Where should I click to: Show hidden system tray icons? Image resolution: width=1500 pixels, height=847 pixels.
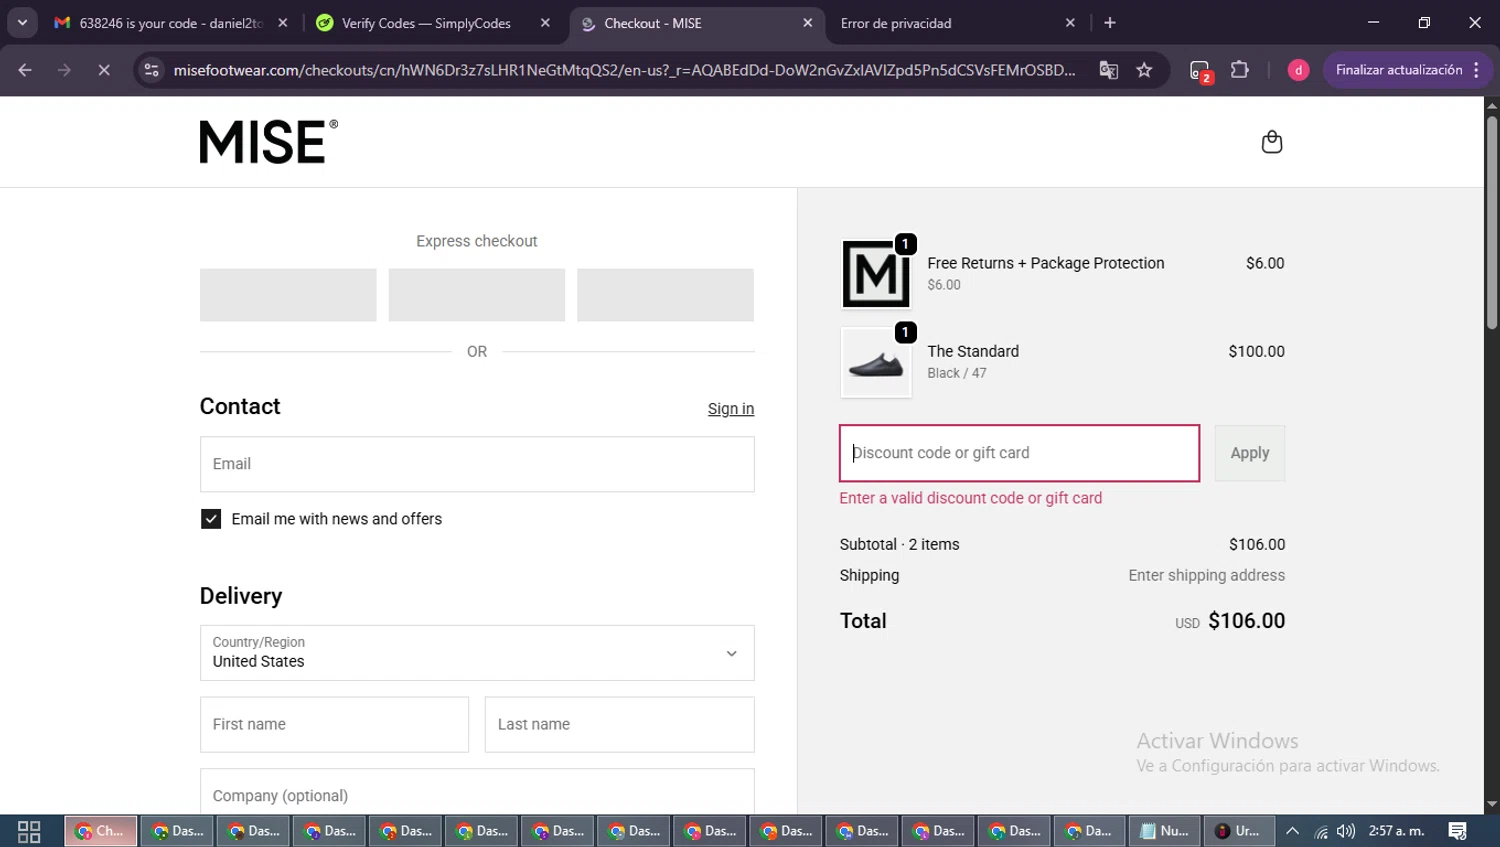[1292, 831]
